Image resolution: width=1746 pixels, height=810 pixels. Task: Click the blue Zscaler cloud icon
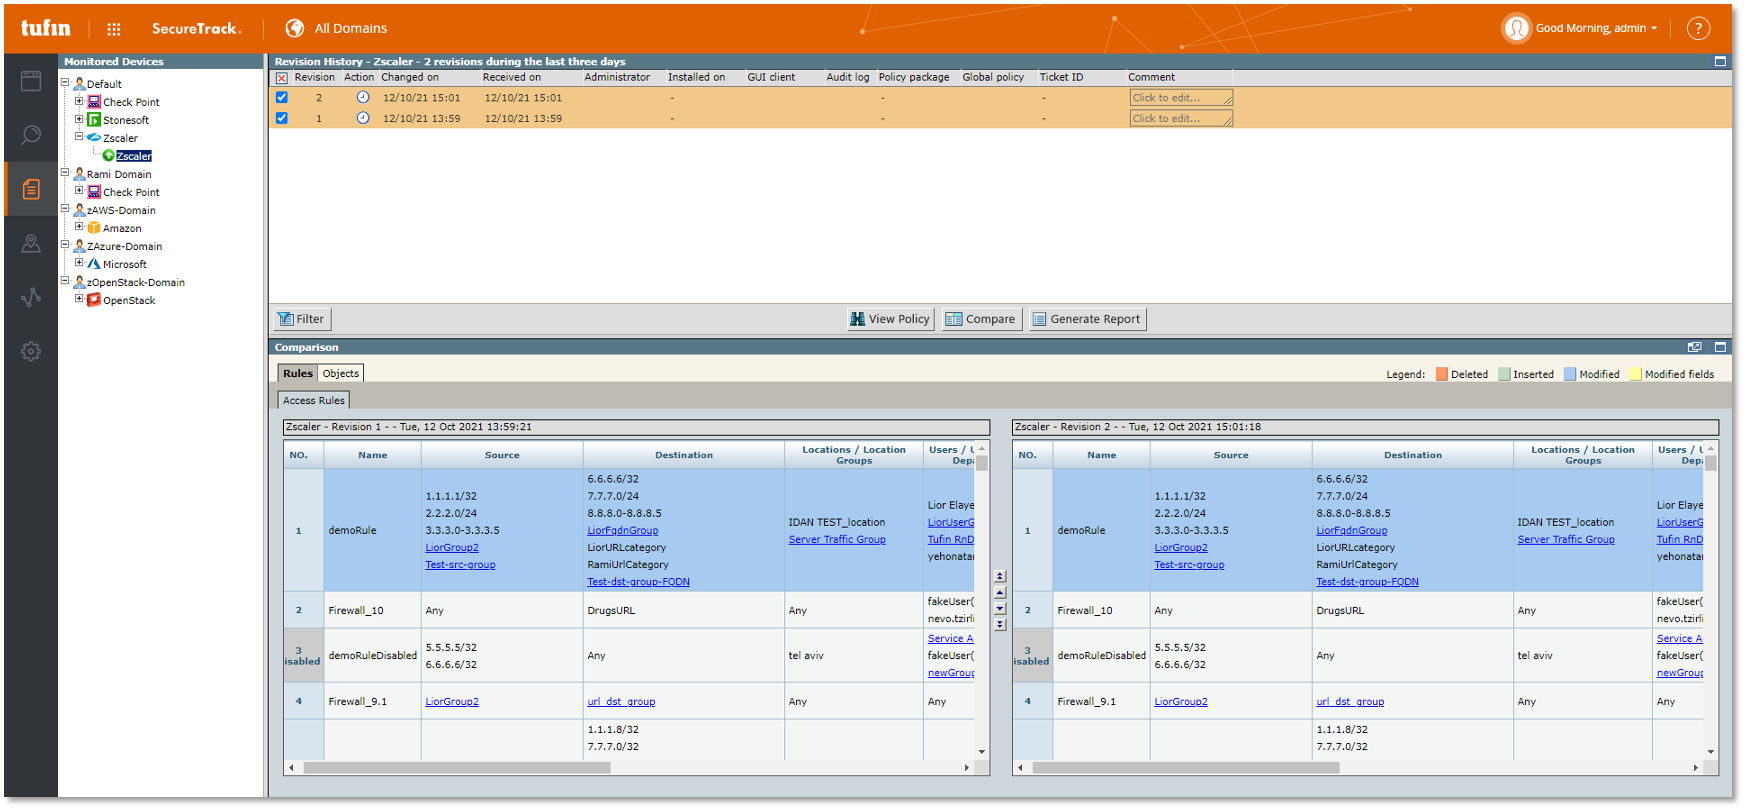(x=94, y=138)
